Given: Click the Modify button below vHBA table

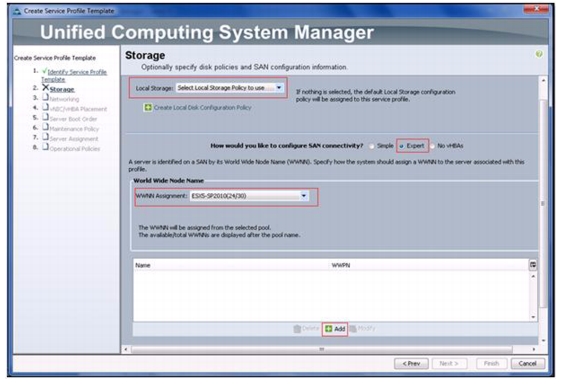Looking at the screenshot, I should [363, 329].
